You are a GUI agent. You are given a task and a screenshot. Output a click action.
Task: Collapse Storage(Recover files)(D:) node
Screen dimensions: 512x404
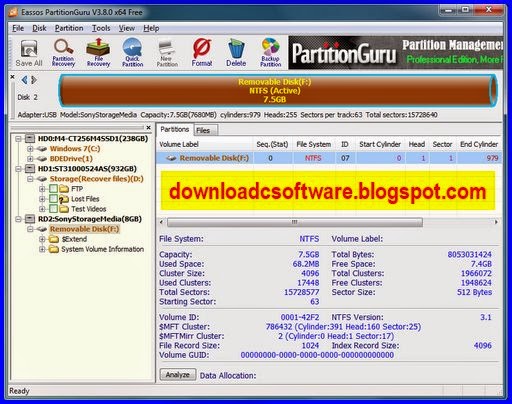click(x=30, y=179)
